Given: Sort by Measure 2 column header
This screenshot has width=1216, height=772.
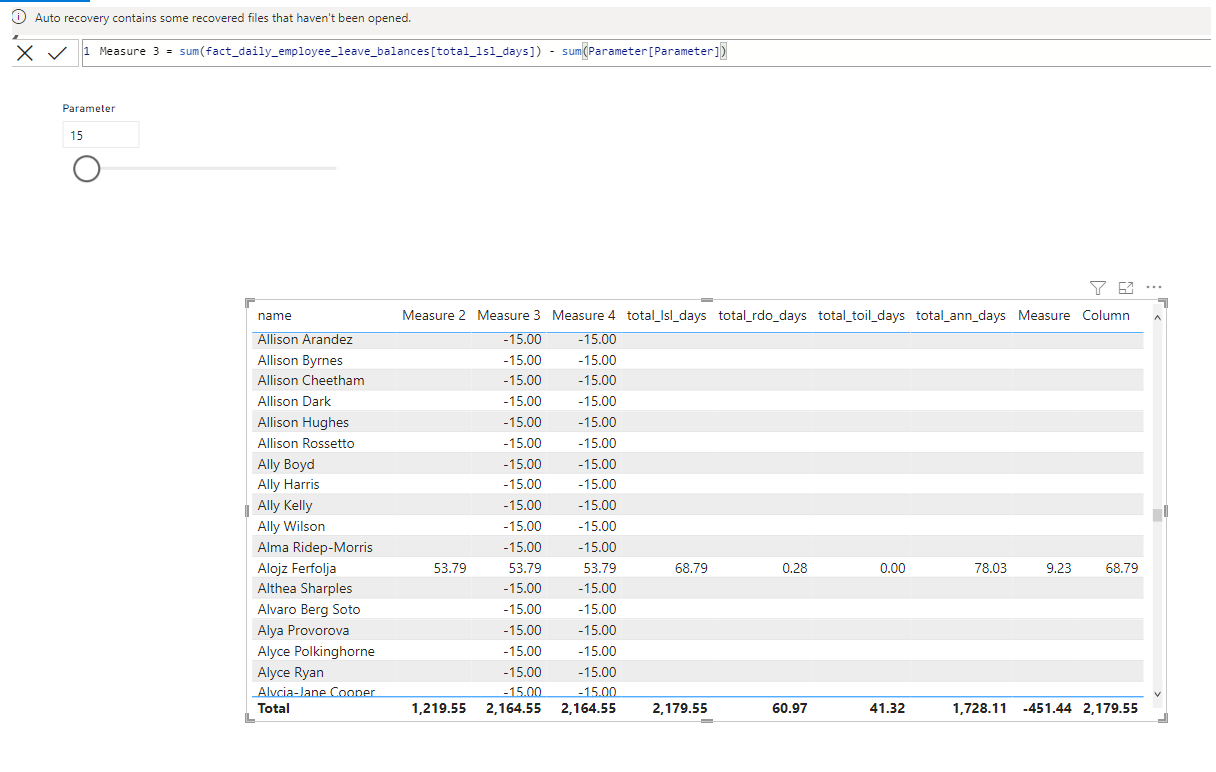Looking at the screenshot, I should [x=434, y=315].
